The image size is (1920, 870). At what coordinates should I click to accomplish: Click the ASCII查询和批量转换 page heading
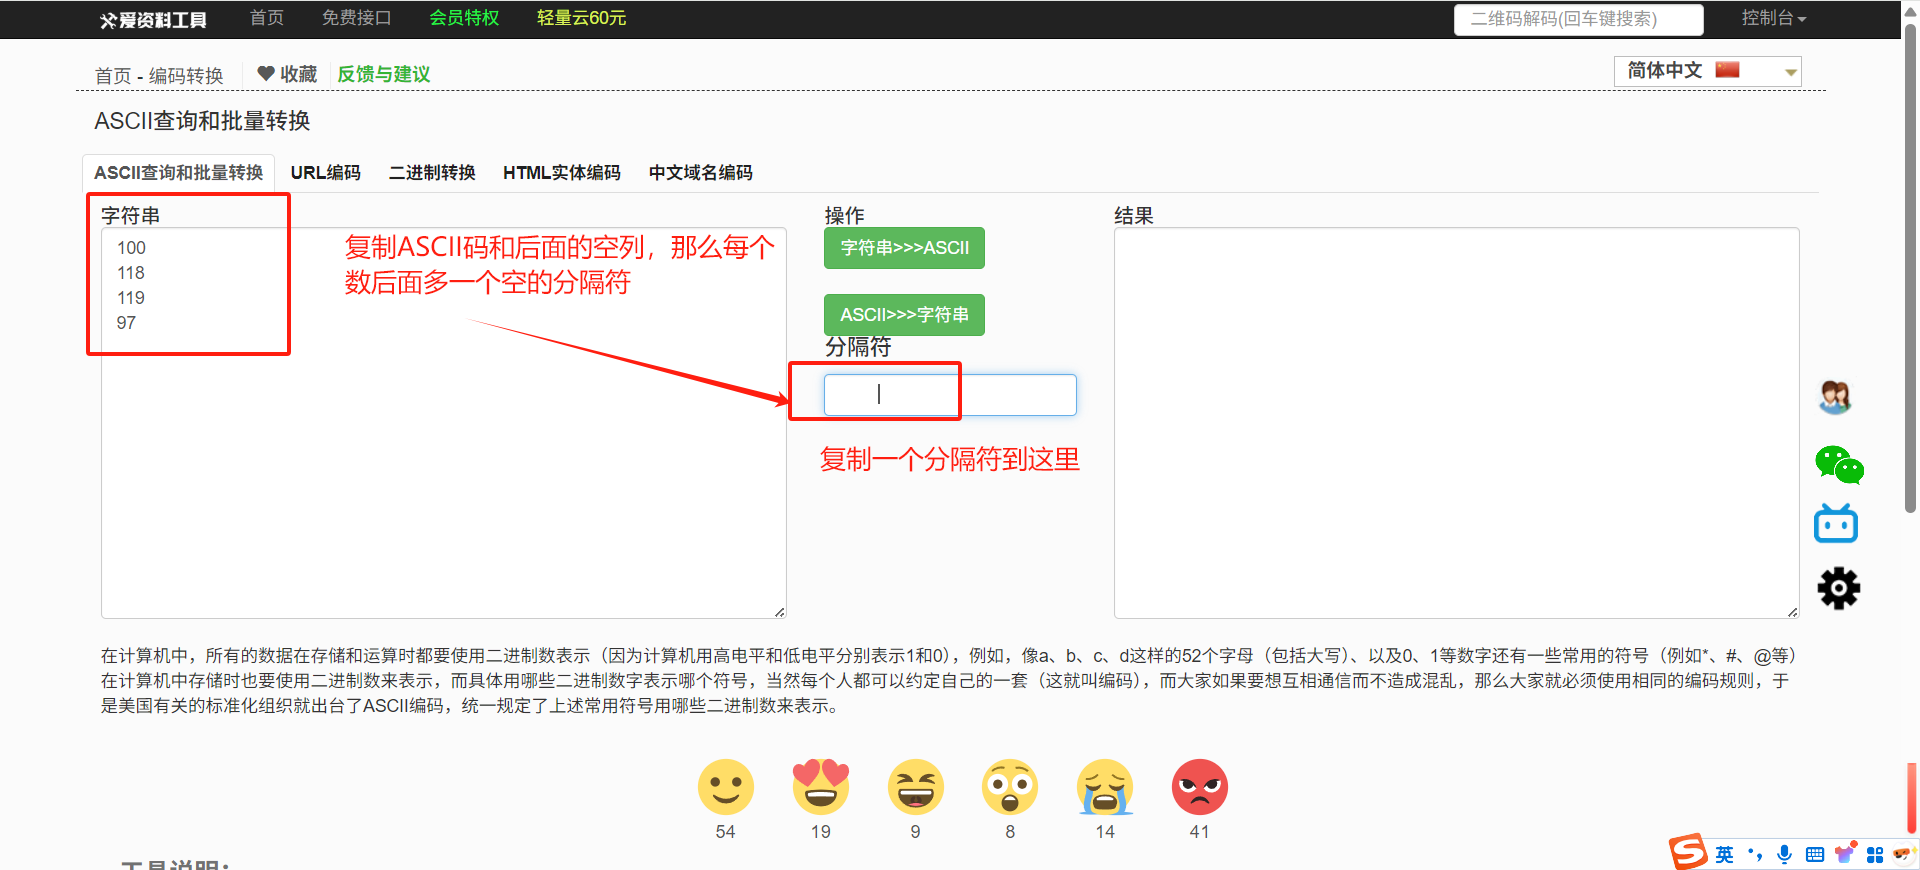[x=202, y=121]
